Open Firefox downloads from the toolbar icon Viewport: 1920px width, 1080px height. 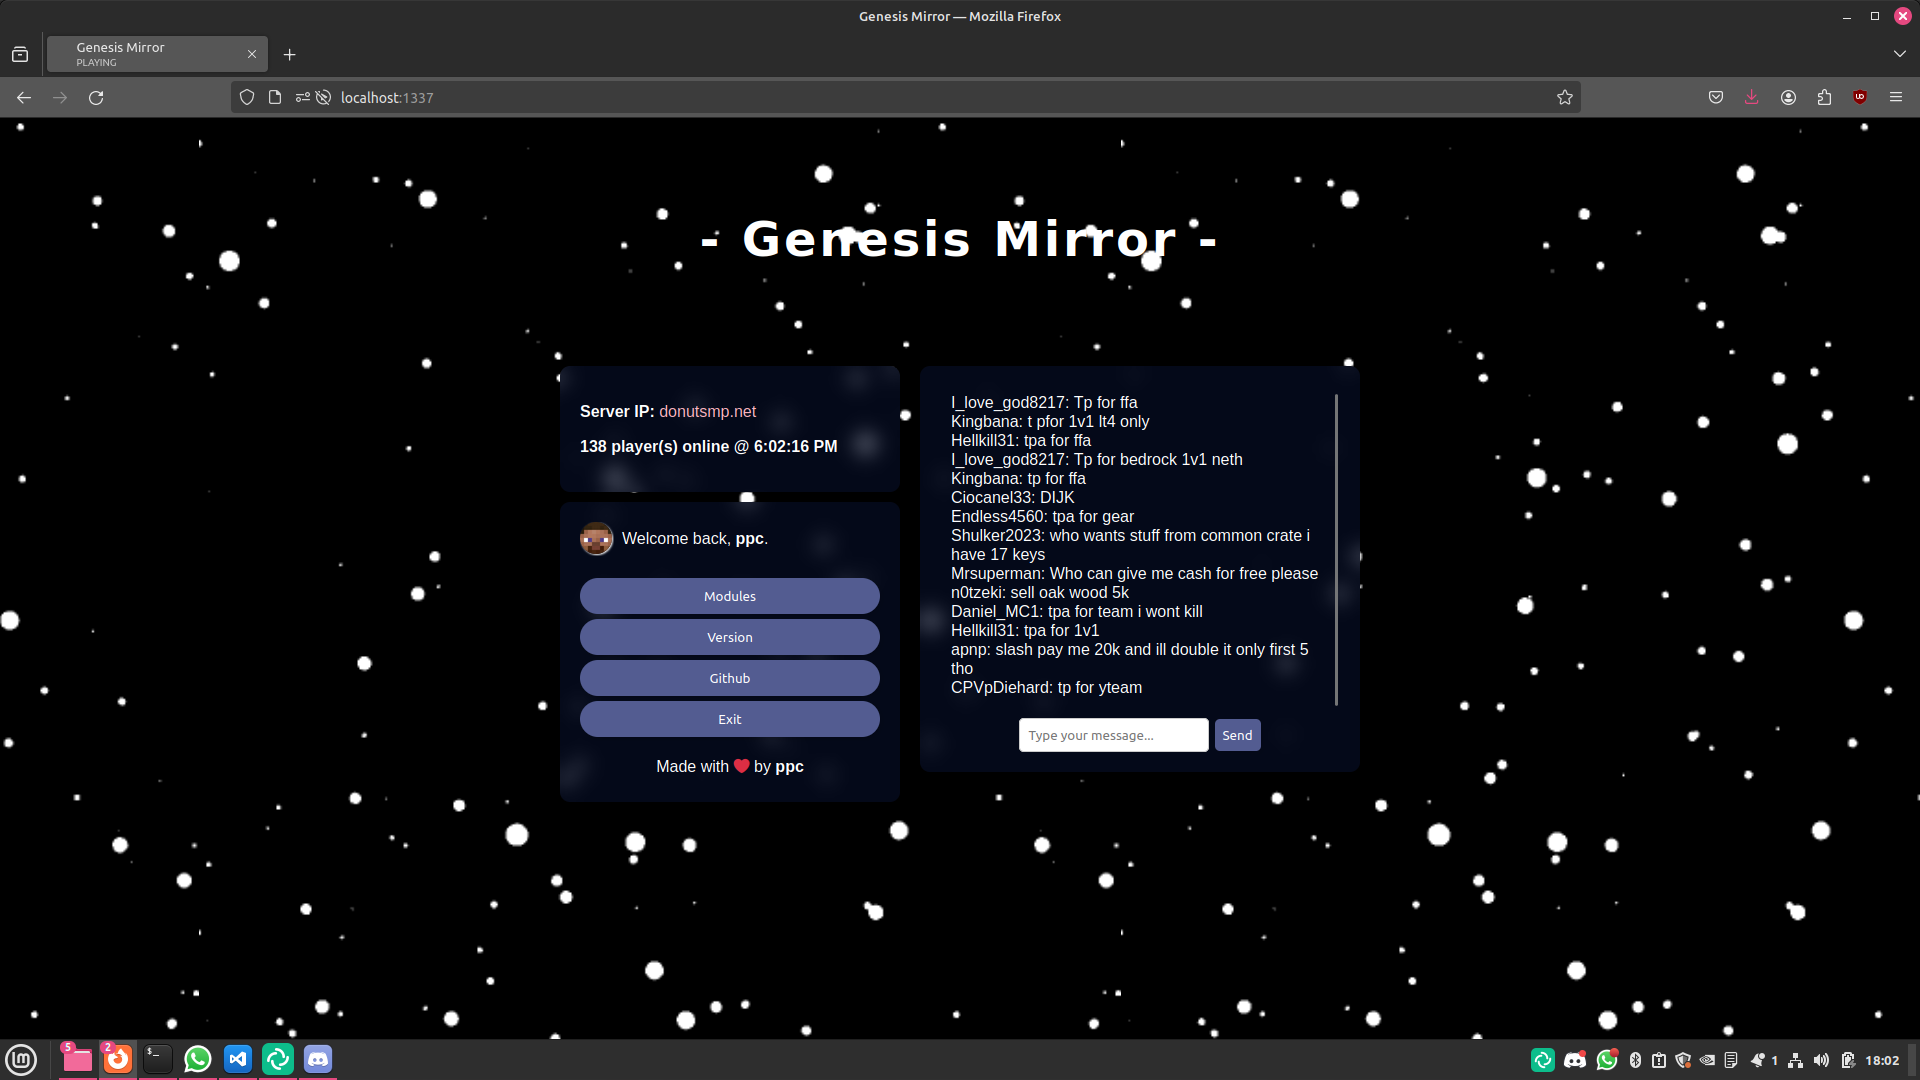click(x=1751, y=97)
